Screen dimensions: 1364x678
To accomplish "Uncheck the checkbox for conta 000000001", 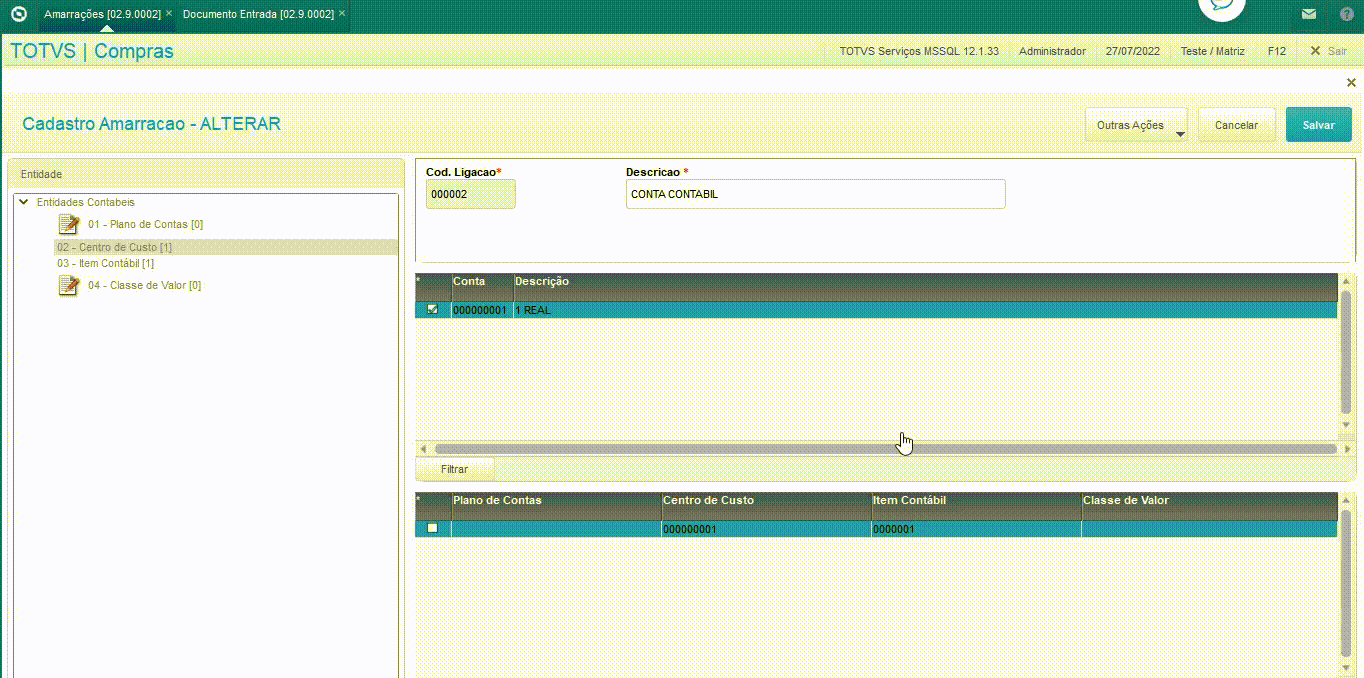I will click(x=433, y=309).
